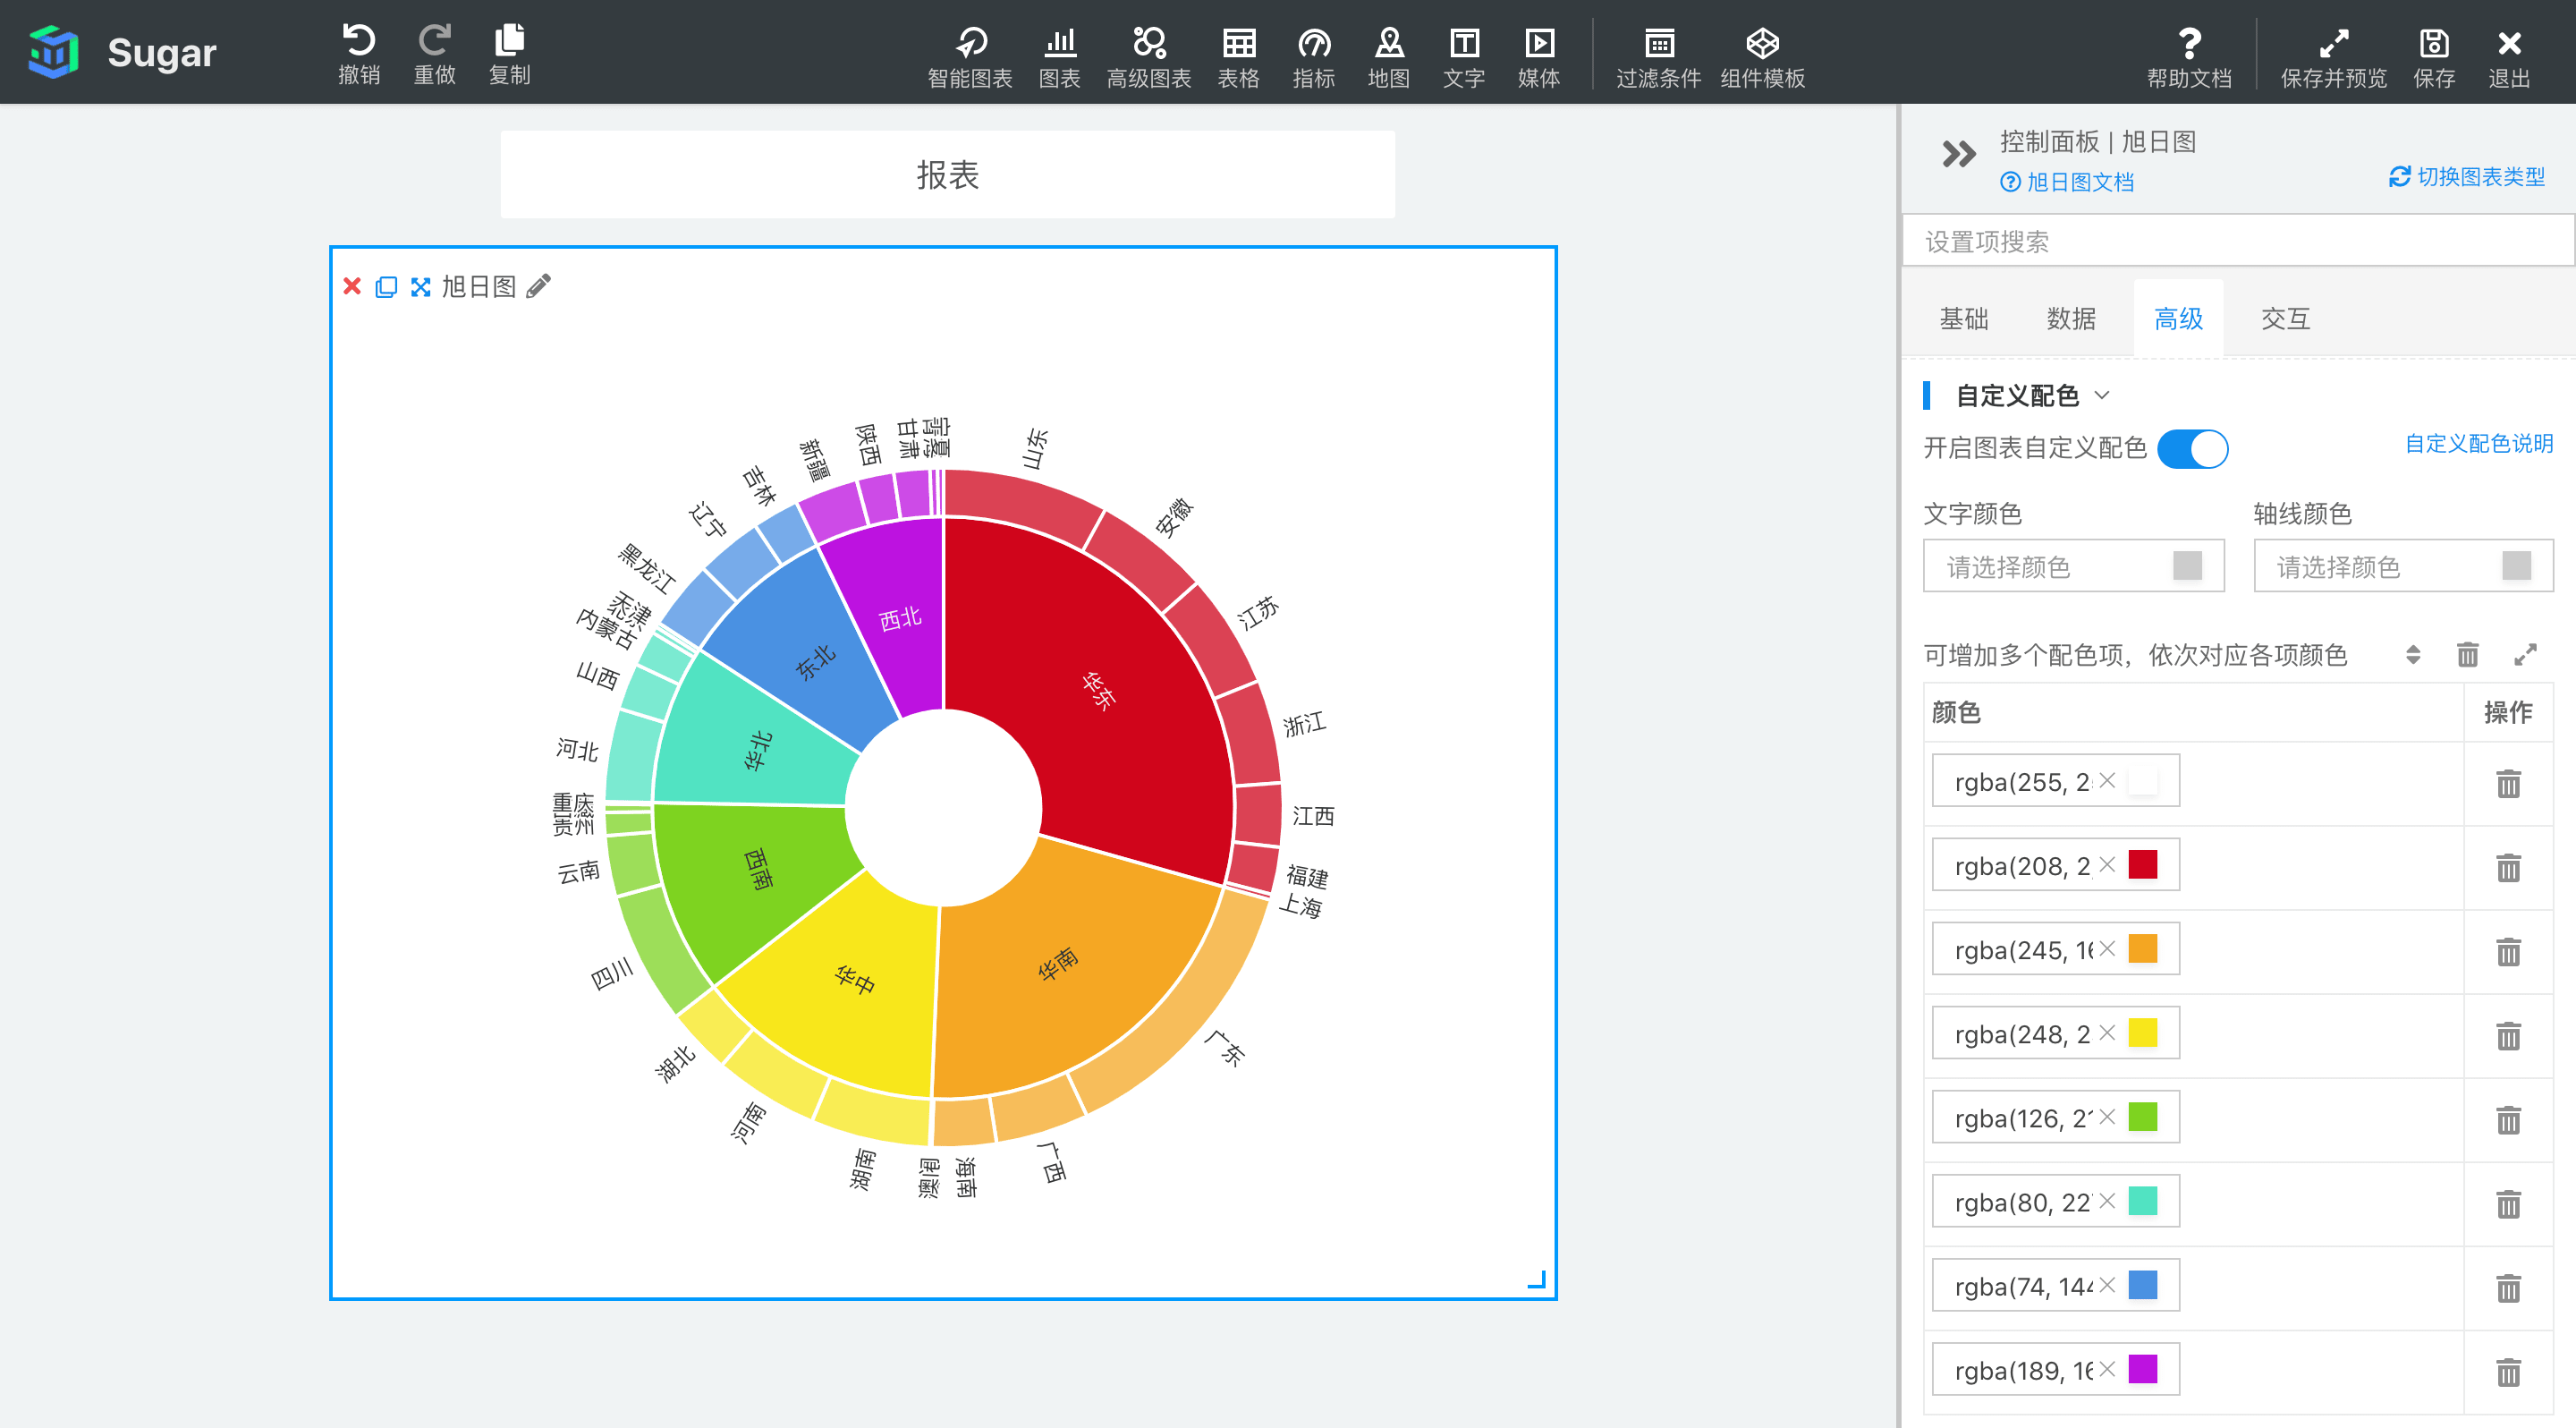The height and width of the screenshot is (1428, 2576).
Task: Delete the rgba(208 red color row
Action: 2508,867
